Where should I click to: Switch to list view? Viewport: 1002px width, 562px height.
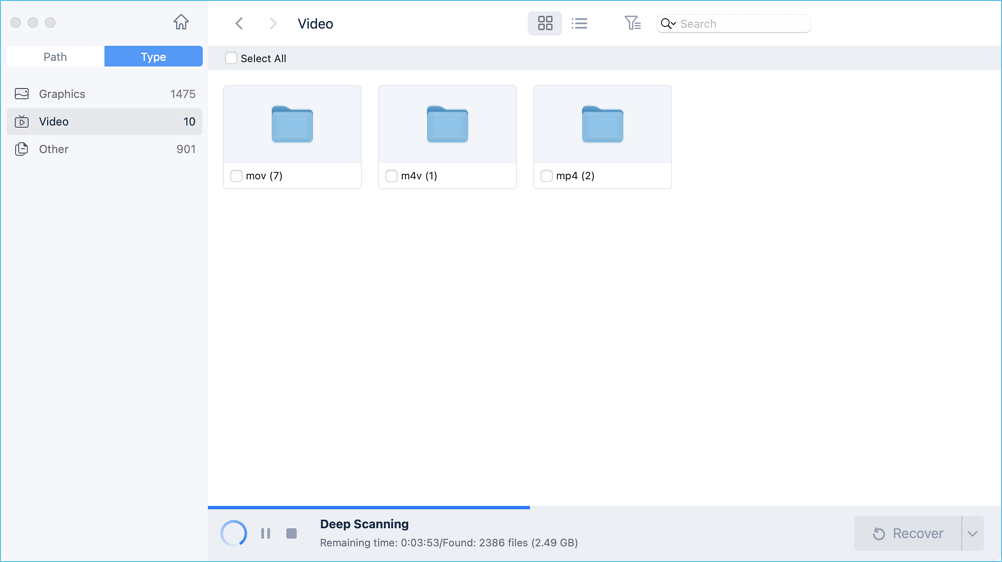click(x=579, y=24)
